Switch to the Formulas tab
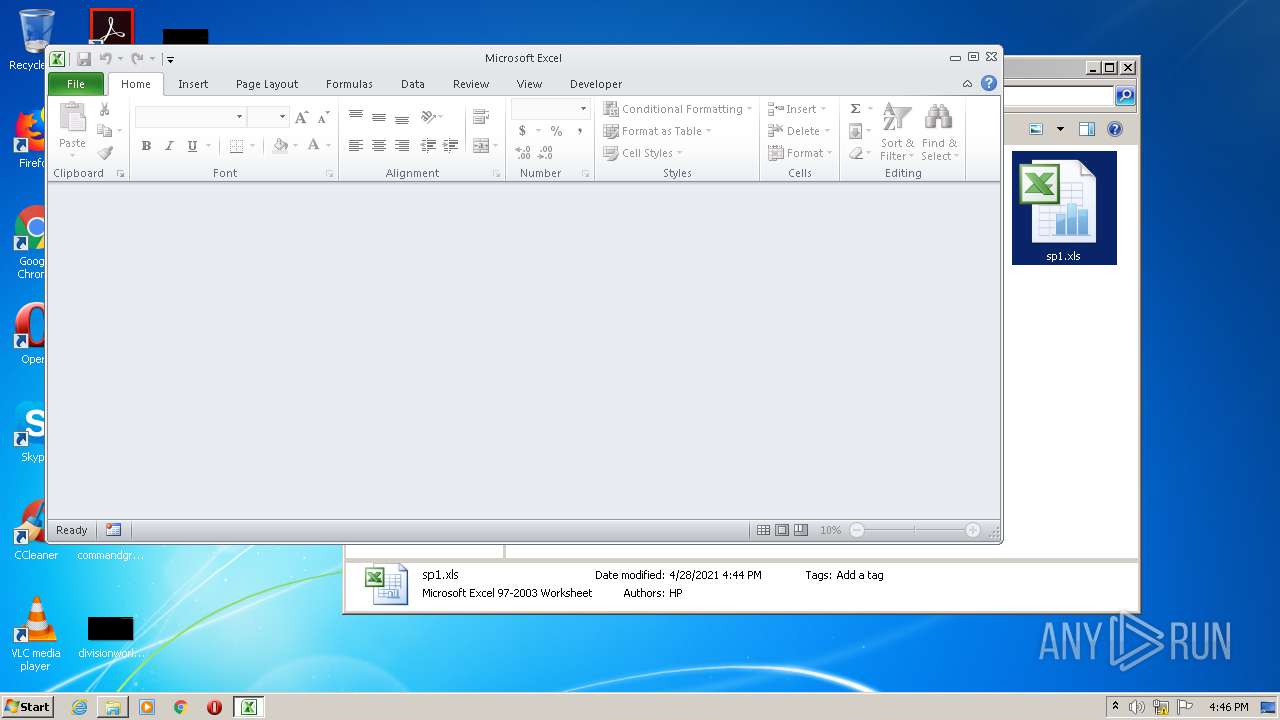Image resolution: width=1280 pixels, height=720 pixels. 349,84
